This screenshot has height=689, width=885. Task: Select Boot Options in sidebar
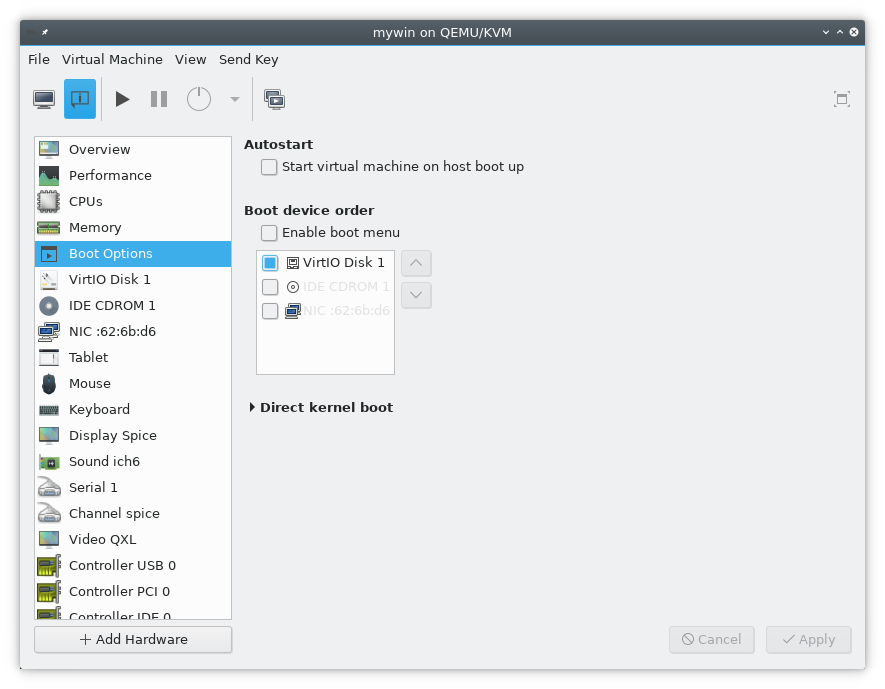click(x=133, y=253)
